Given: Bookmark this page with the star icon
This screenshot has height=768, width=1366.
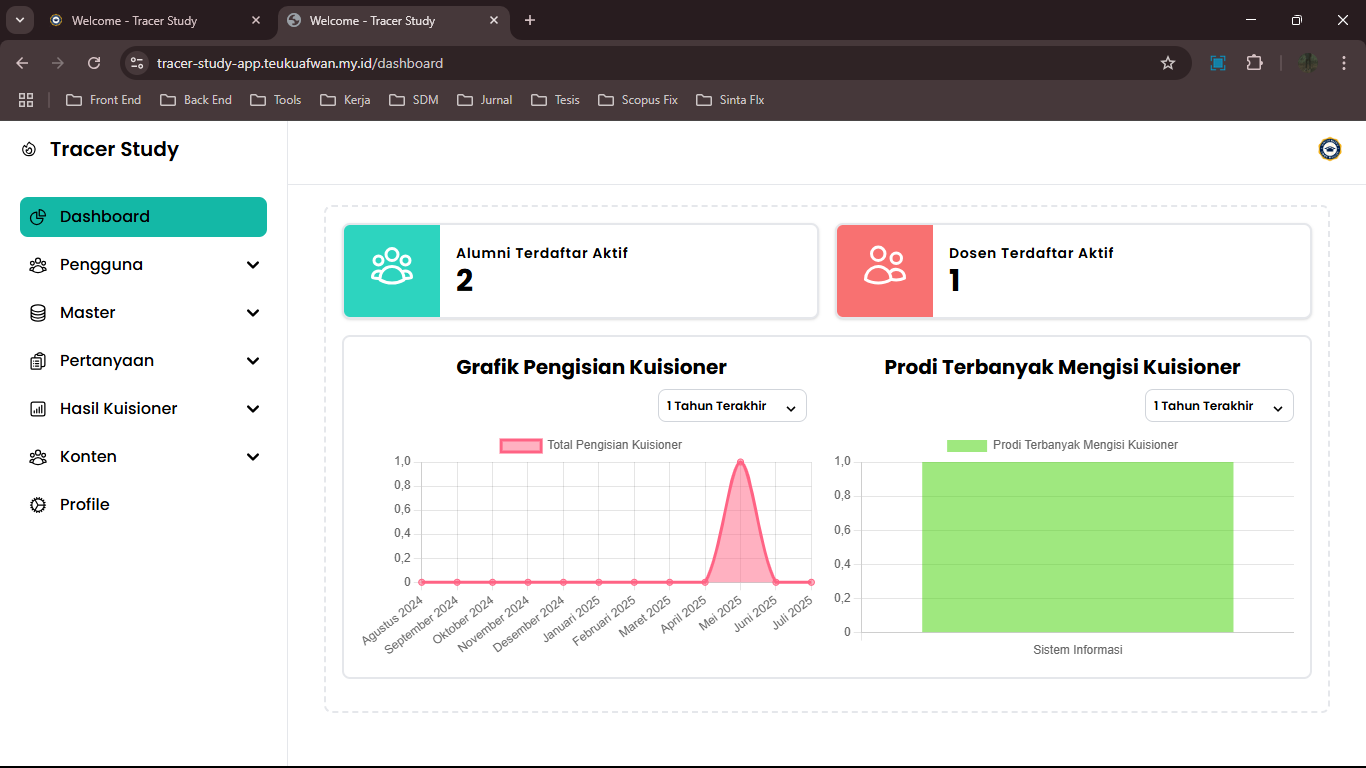Looking at the screenshot, I should [1167, 63].
